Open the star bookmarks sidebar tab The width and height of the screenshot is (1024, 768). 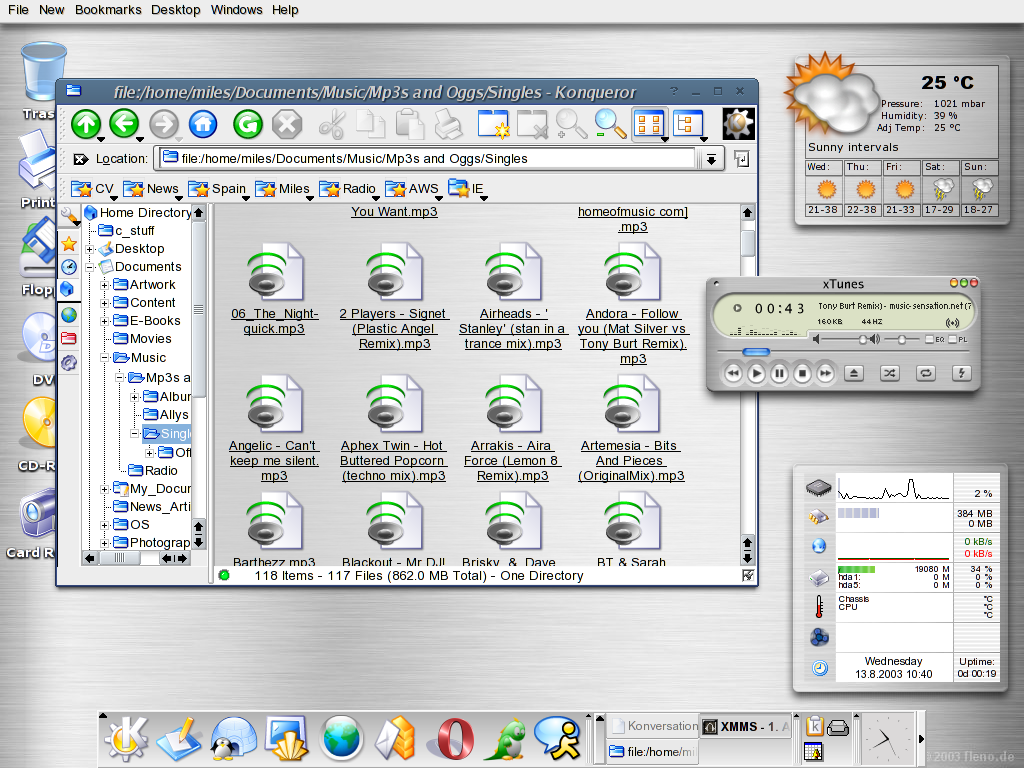[69, 244]
